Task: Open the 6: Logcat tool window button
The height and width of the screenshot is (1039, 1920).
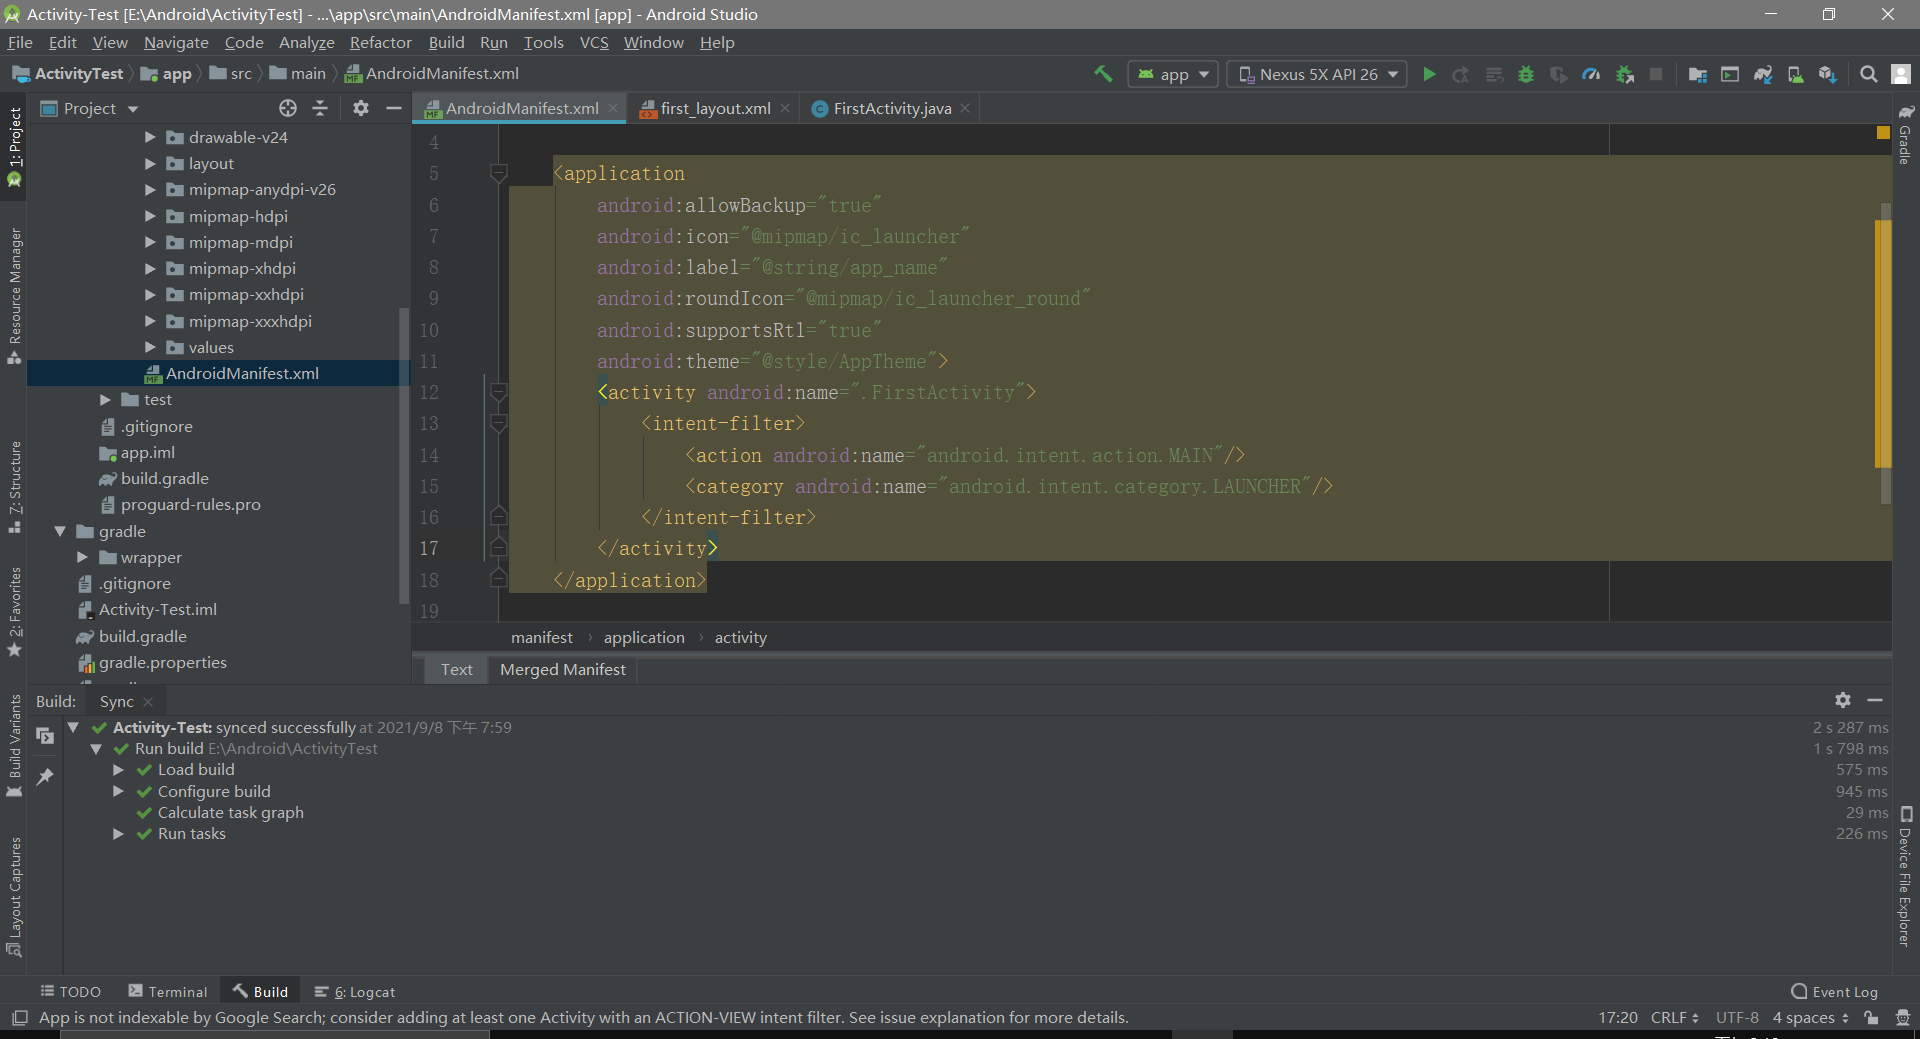Action: (x=355, y=991)
